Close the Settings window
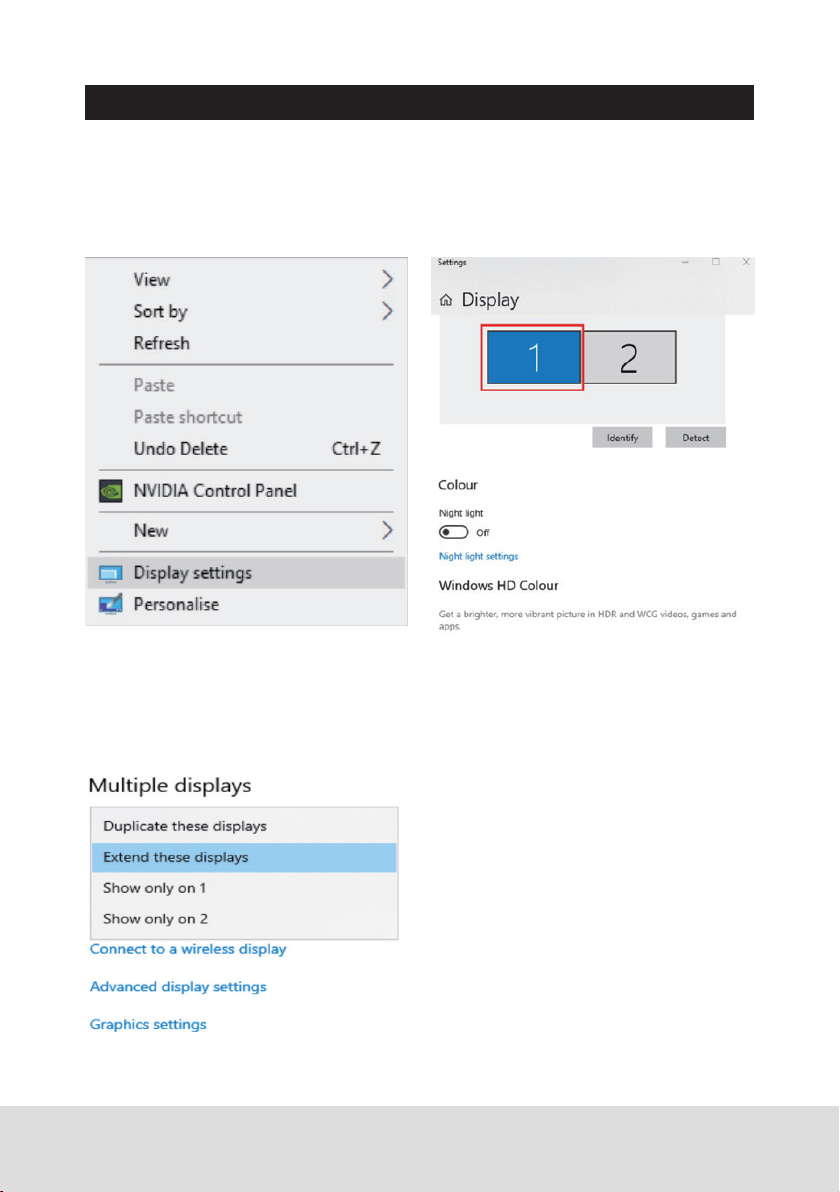Viewport: 840px width, 1192px height. [x=746, y=262]
